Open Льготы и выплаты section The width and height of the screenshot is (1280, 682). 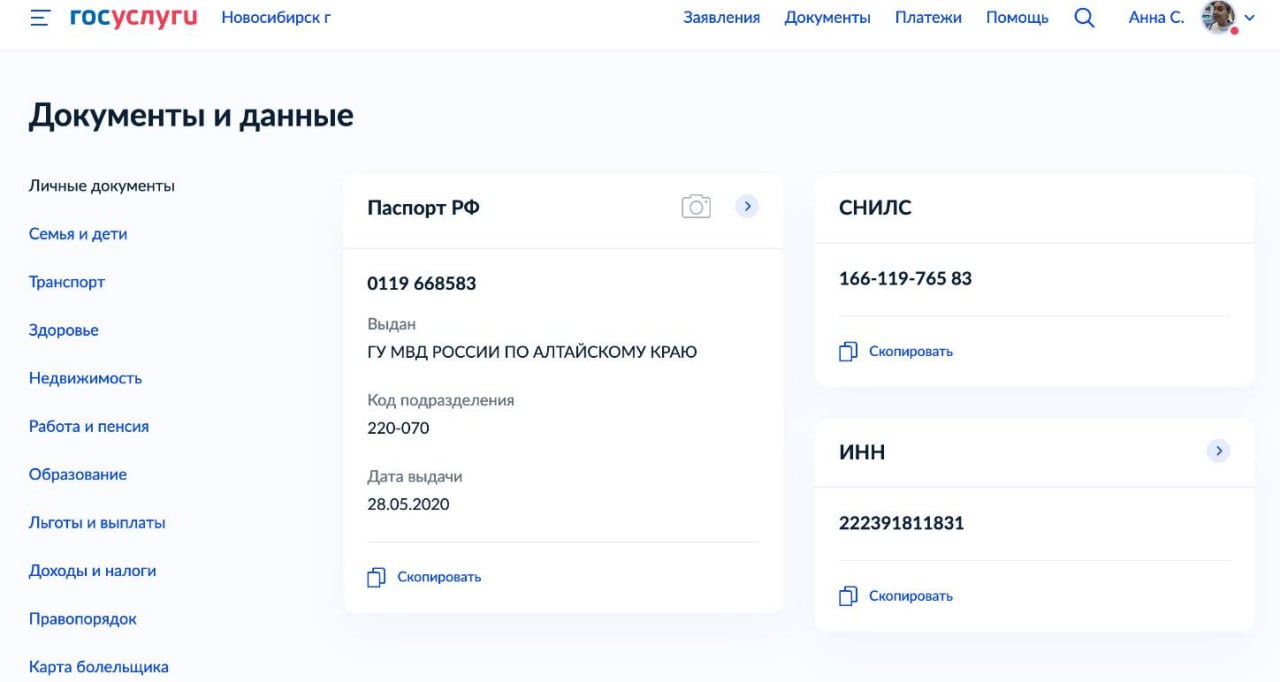point(97,523)
